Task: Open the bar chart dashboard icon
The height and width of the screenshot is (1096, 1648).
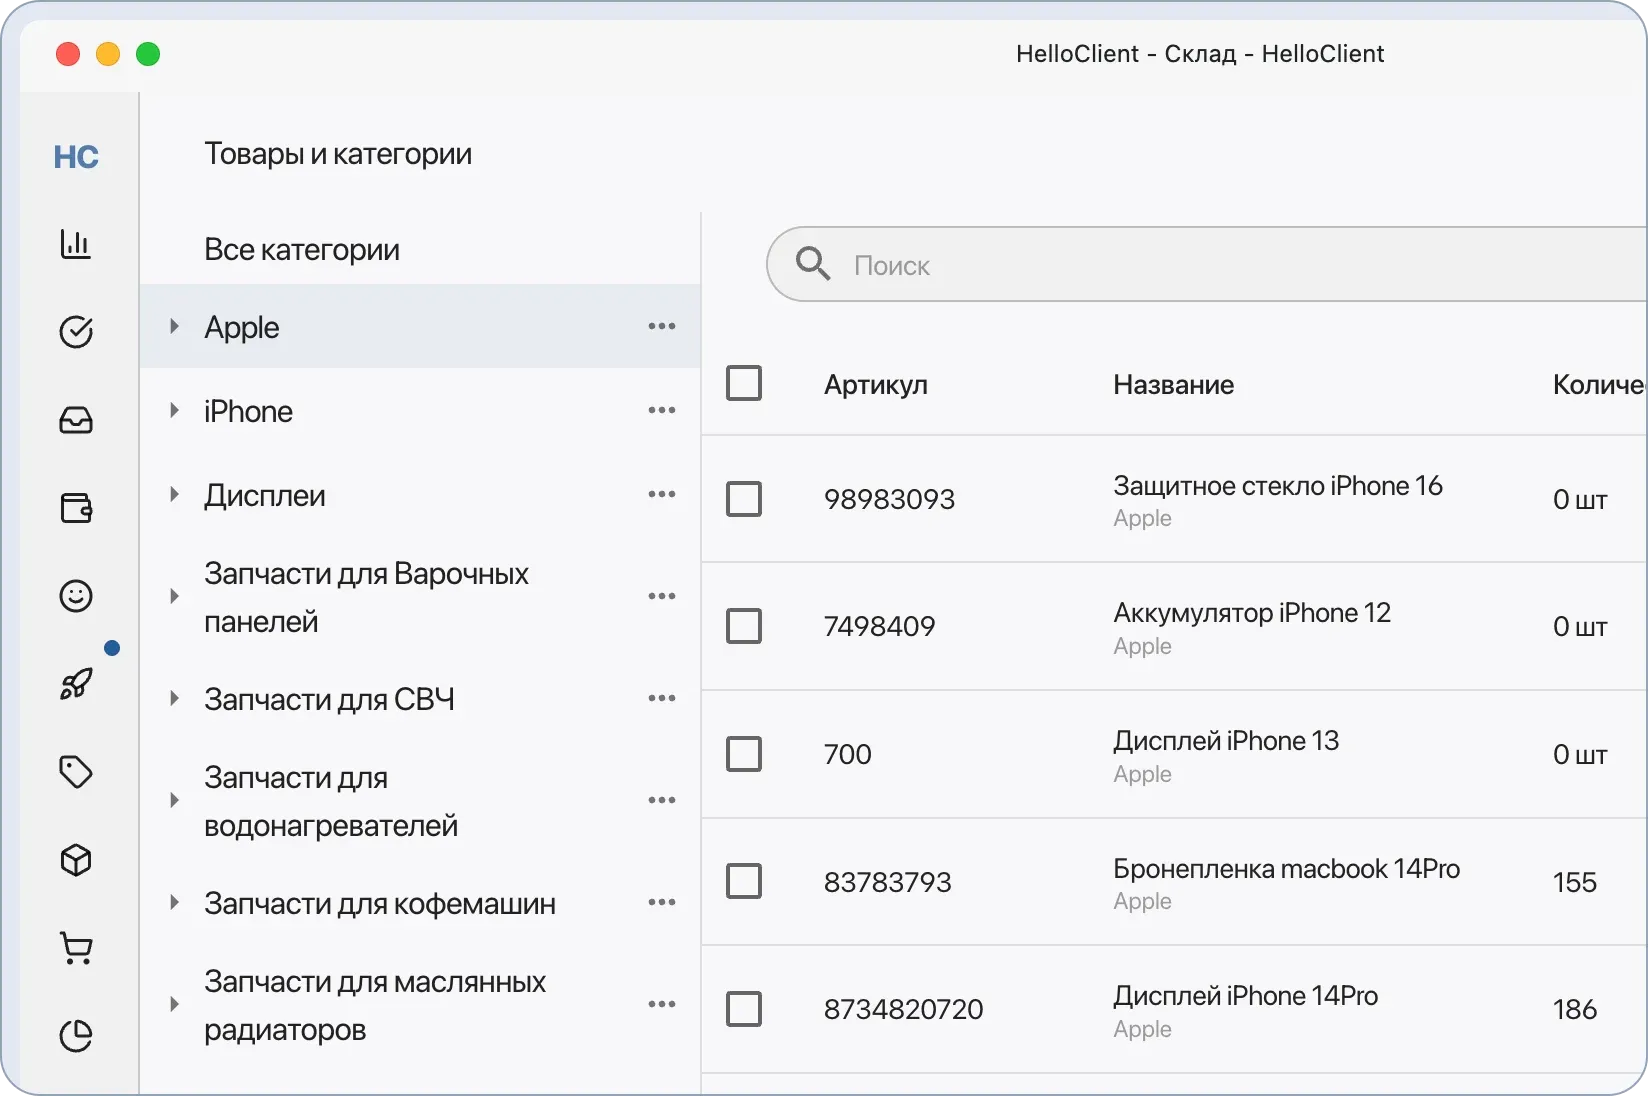Action: pos(76,243)
